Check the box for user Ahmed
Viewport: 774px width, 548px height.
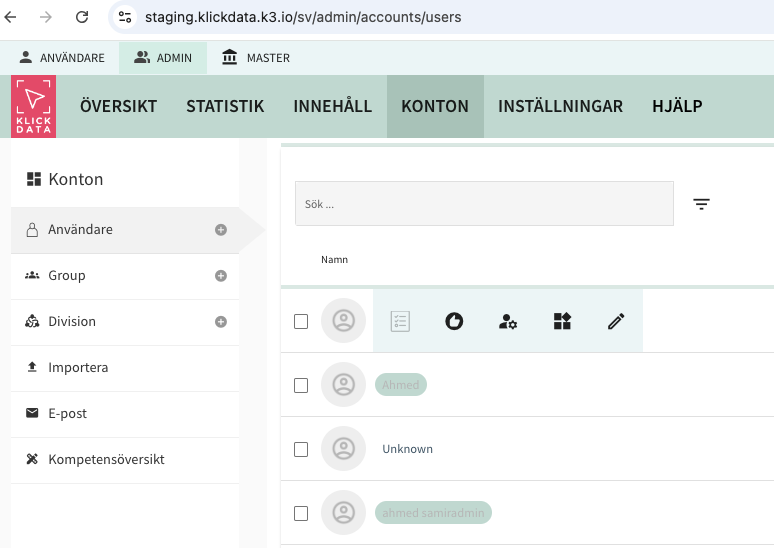pos(301,385)
